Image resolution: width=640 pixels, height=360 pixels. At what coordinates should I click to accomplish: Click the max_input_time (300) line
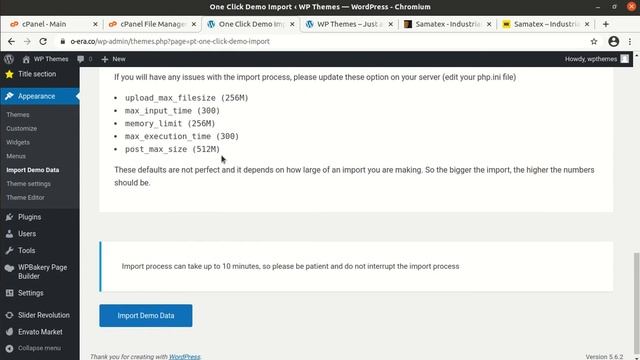(172, 111)
